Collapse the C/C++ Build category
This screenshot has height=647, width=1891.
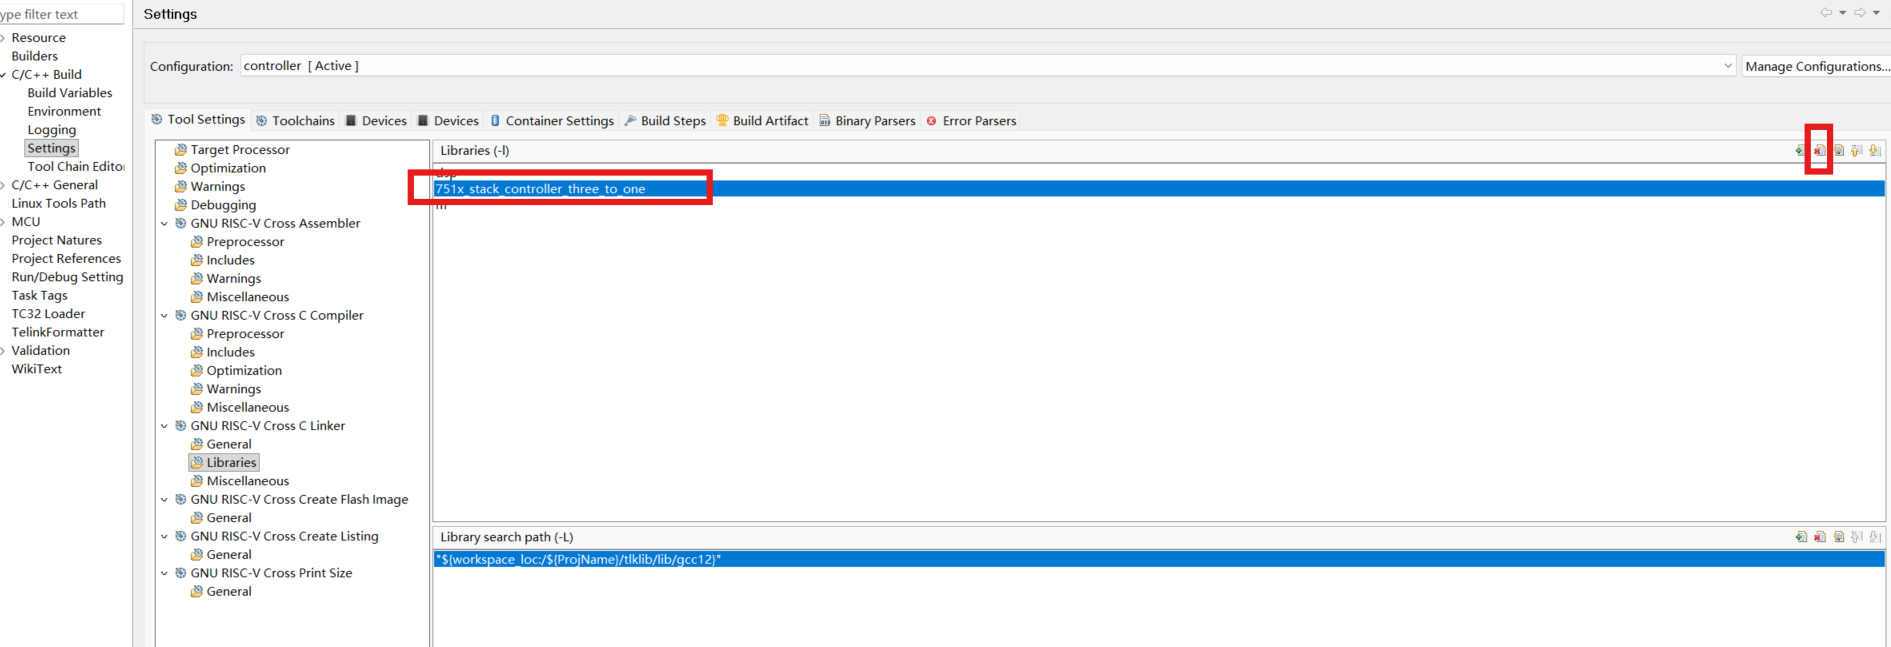click(x=4, y=74)
